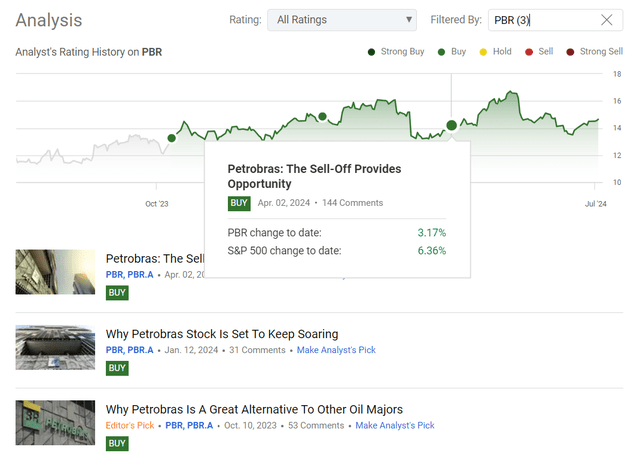The image size is (640, 462).
Task: Click the 3.17% PBR change value
Action: (x=431, y=233)
